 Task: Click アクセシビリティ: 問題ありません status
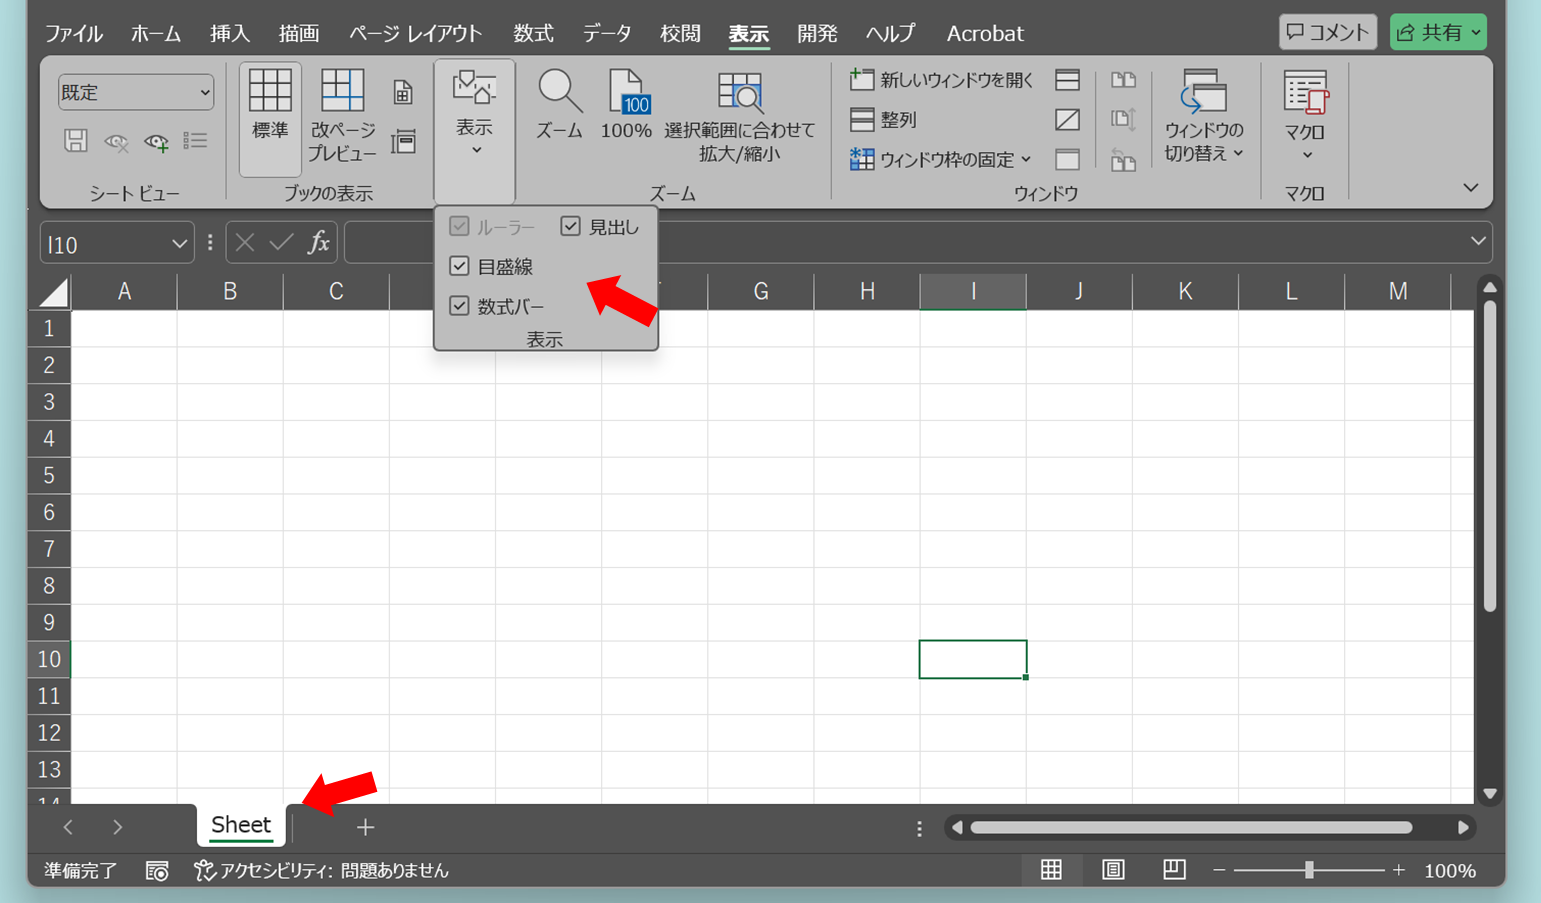[322, 871]
